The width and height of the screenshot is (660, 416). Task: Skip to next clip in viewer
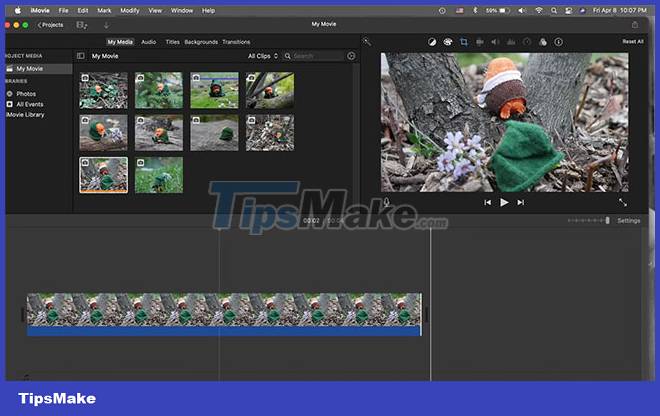coord(521,203)
